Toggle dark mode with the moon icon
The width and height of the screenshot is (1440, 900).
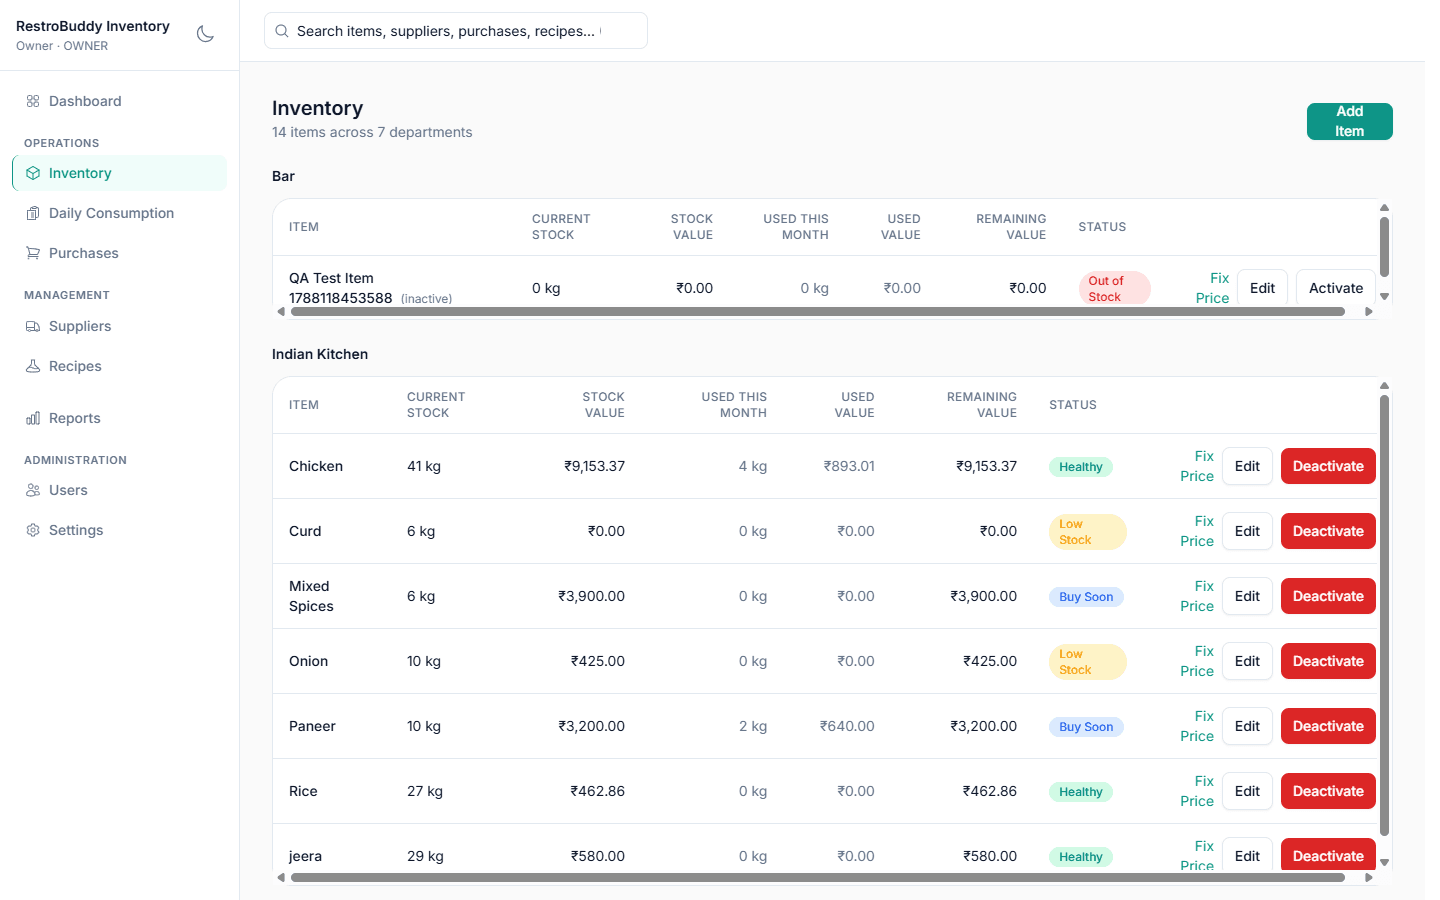205,34
